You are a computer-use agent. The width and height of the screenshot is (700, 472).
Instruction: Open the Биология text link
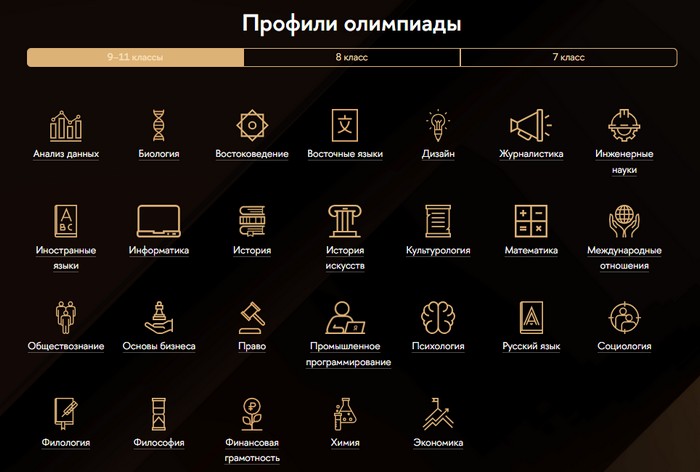158,154
